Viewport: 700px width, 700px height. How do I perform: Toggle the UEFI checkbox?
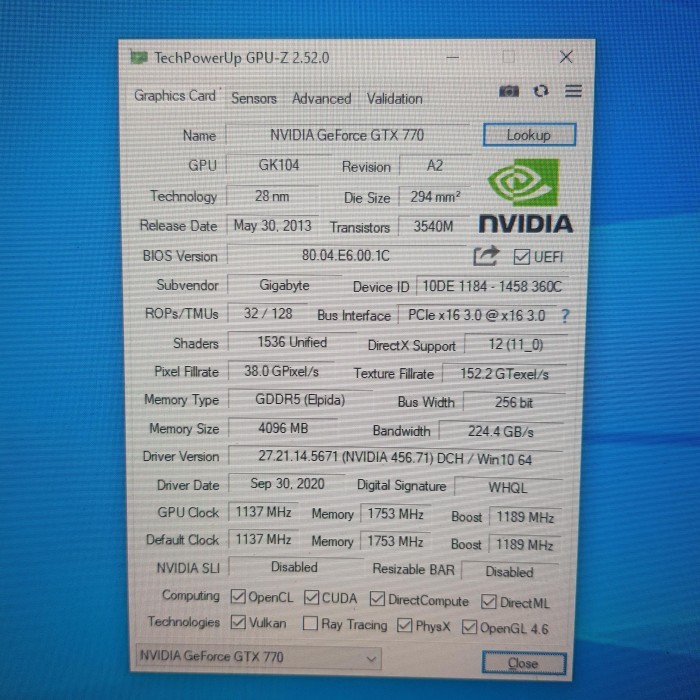521,257
